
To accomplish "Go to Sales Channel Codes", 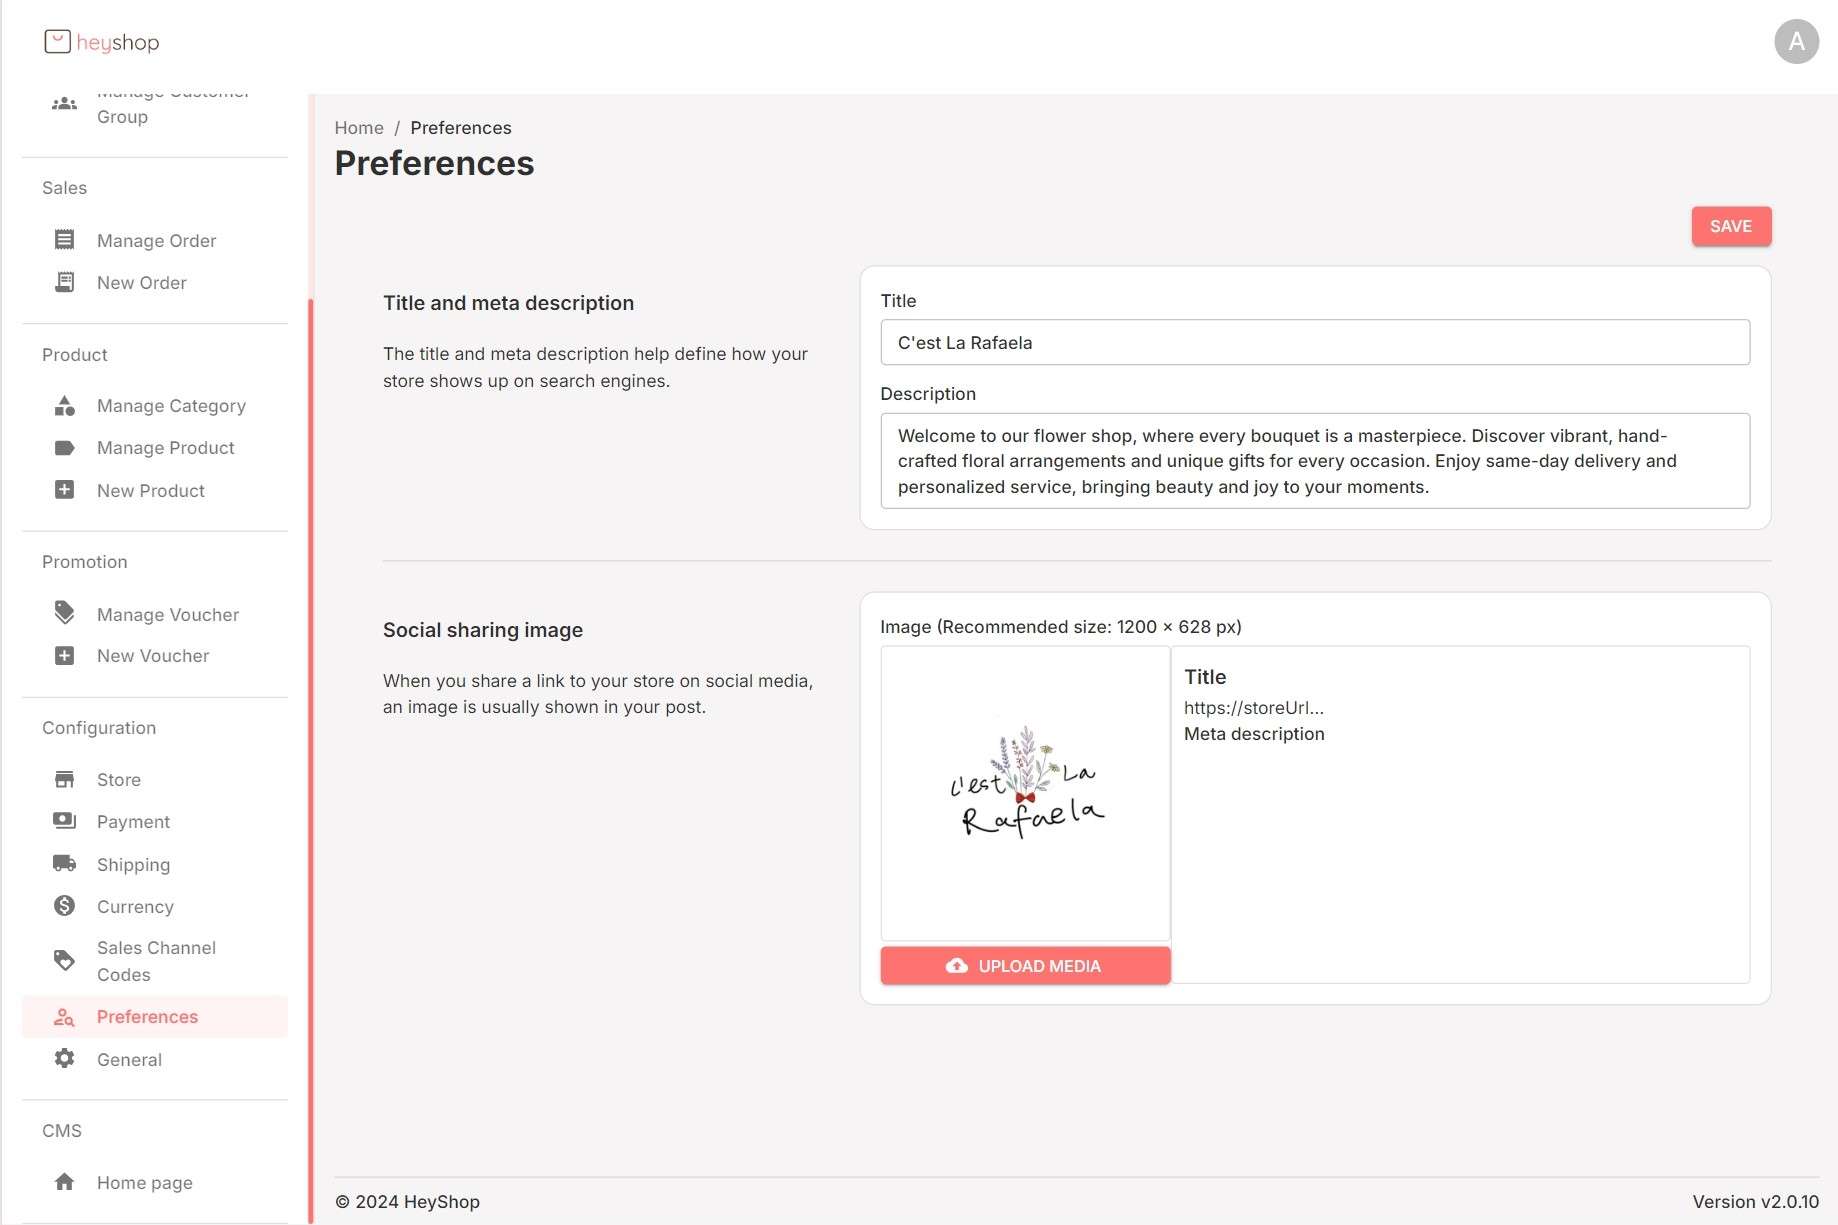I will coord(156,961).
